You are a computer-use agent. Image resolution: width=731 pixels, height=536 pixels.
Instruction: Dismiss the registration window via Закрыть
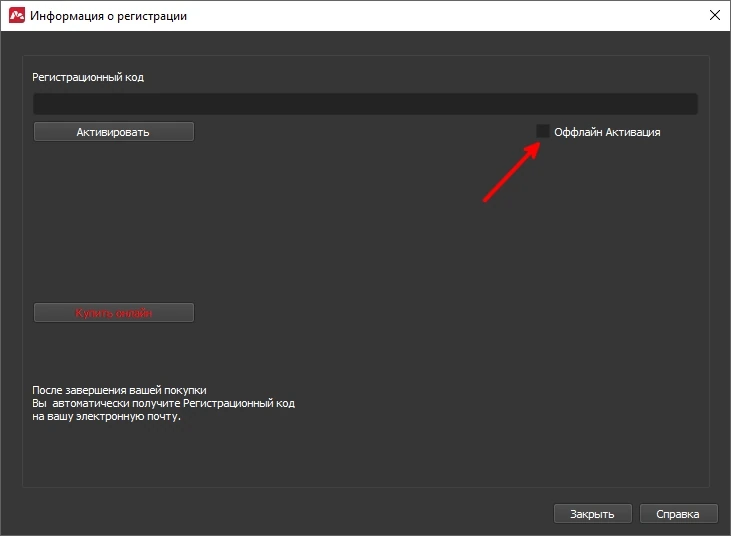point(593,514)
